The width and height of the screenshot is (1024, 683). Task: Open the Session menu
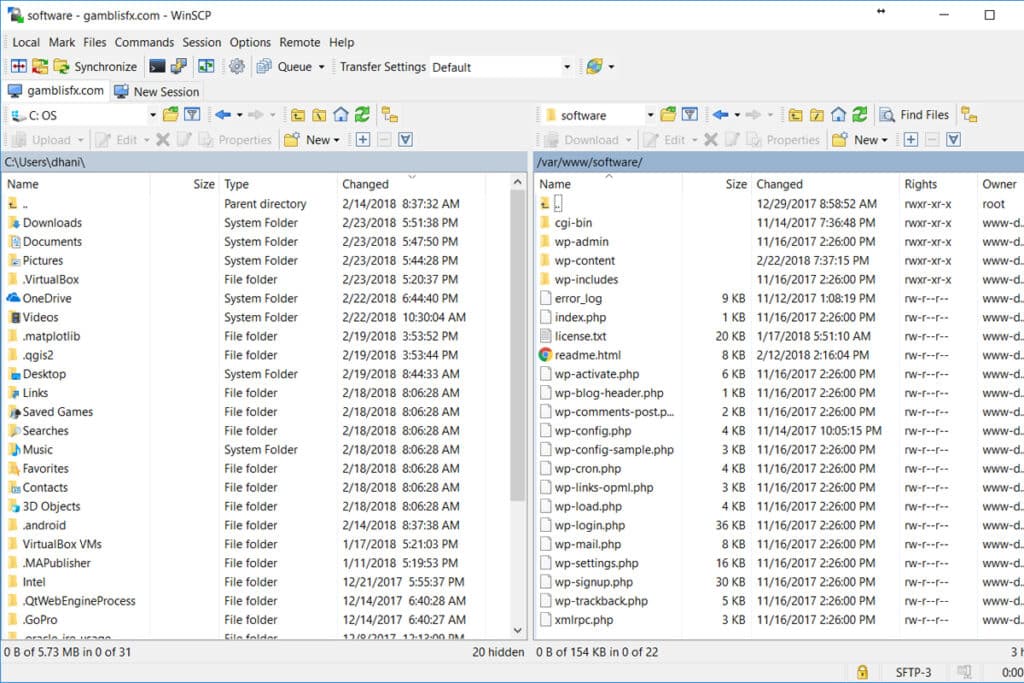pos(202,42)
